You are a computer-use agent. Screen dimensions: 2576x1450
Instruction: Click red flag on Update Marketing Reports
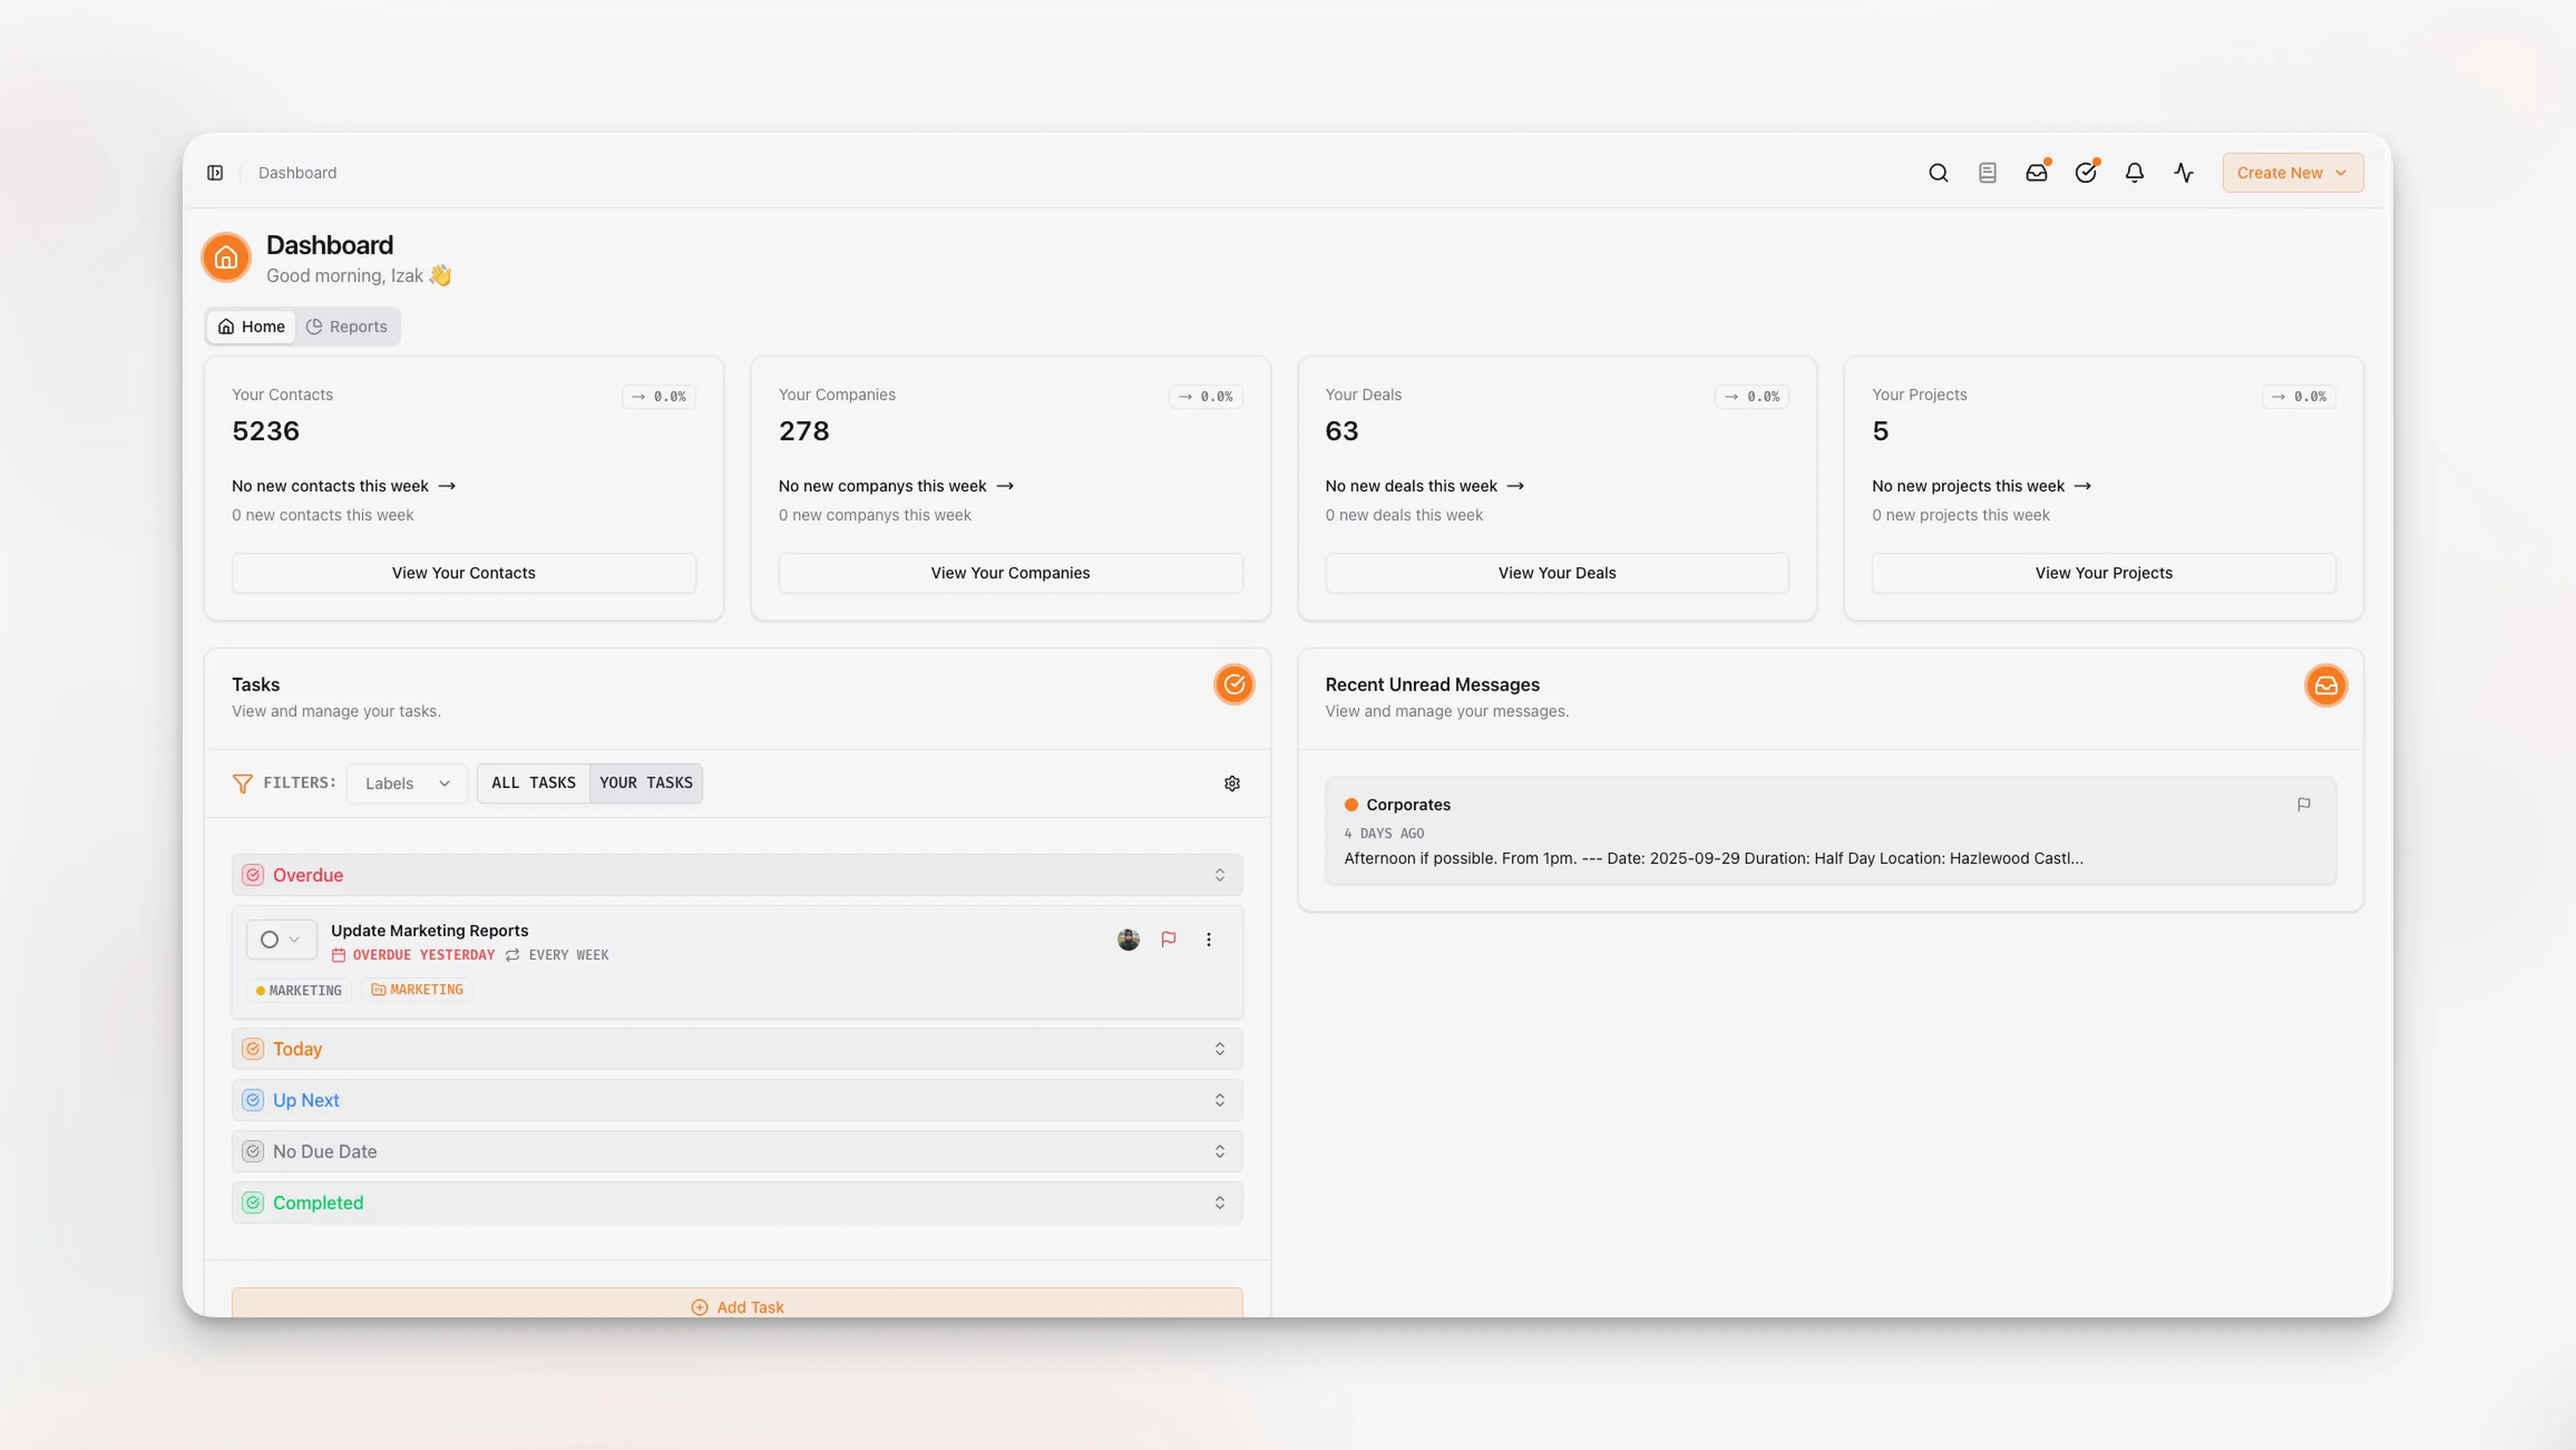pos(1168,939)
